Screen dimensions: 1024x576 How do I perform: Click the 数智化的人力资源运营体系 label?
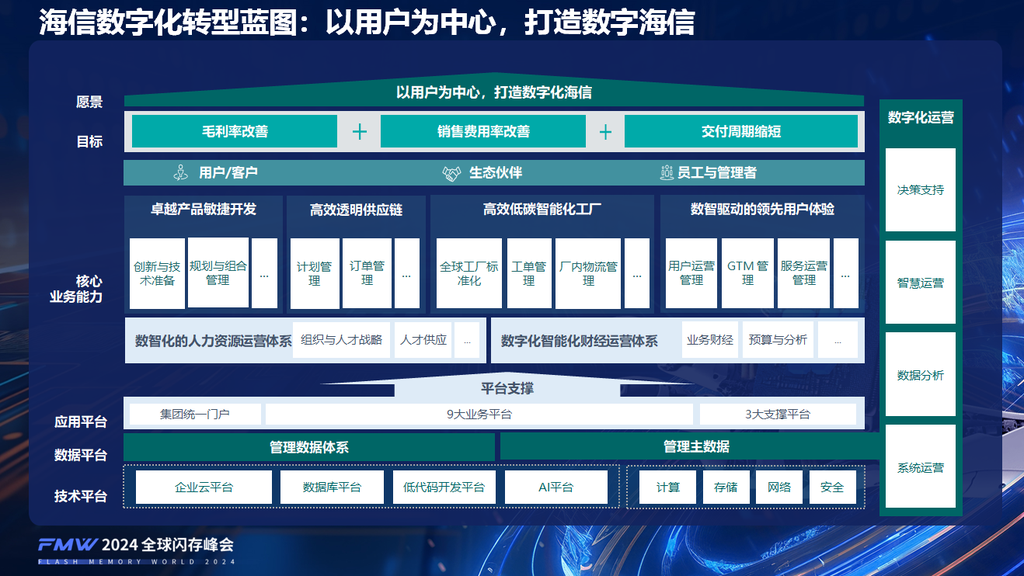point(213,341)
